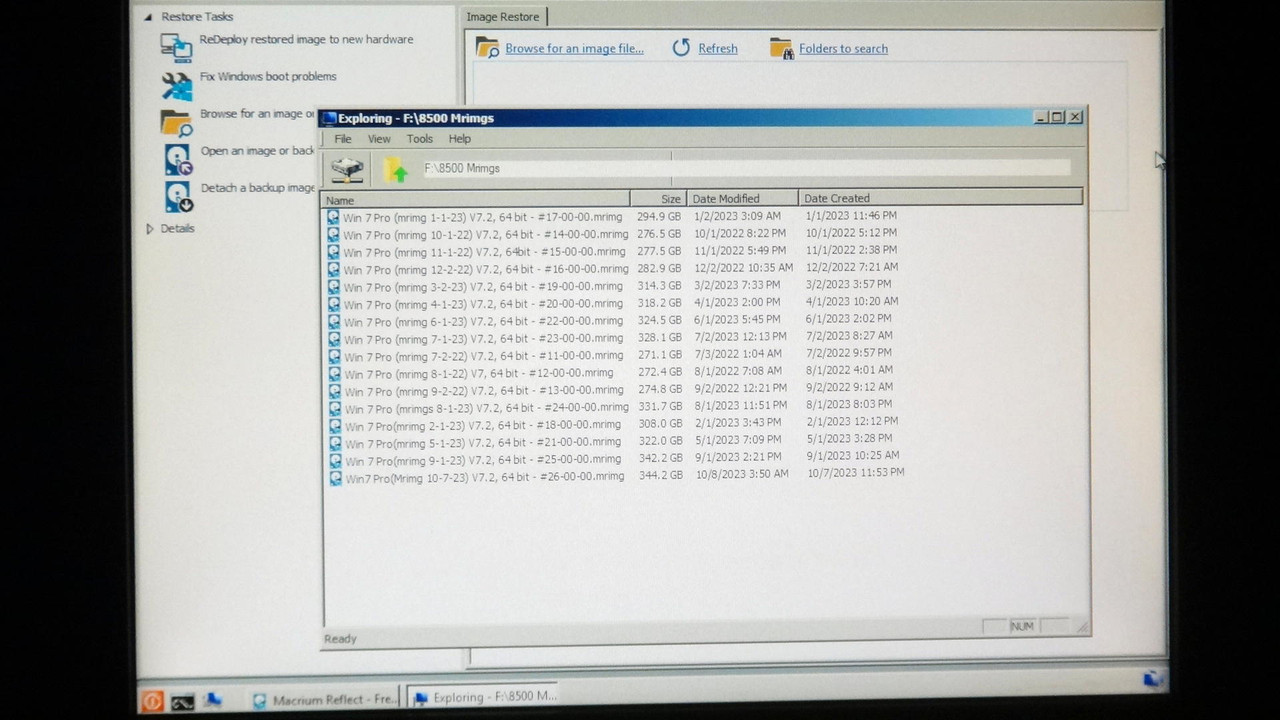Click the drive icon in Explorer toolbar
Screen dimensions: 1280x720
(347, 168)
